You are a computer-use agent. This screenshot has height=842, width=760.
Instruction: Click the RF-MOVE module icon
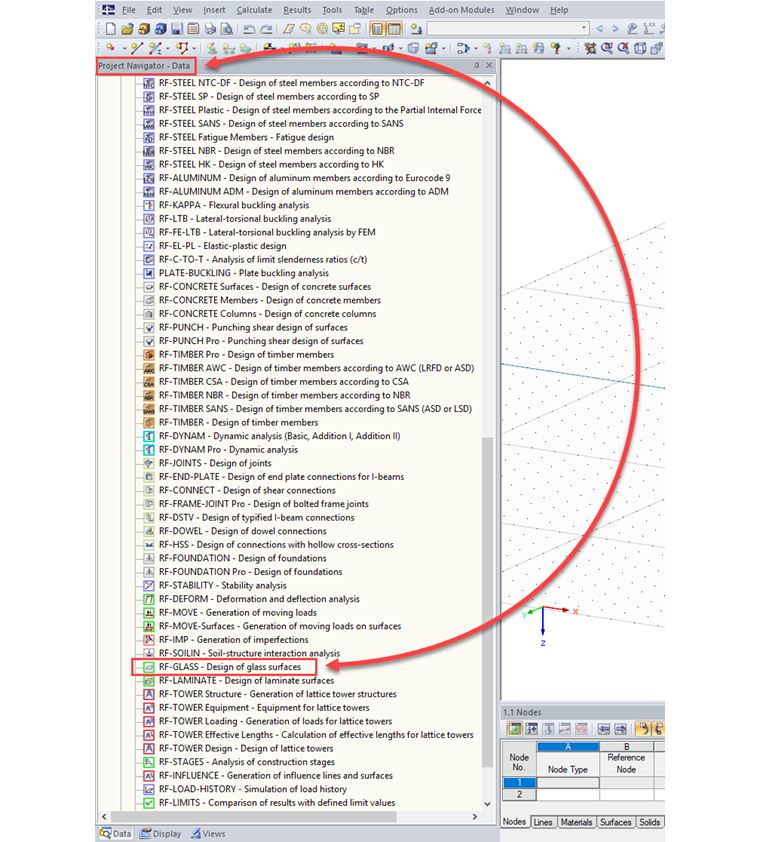tap(149, 613)
